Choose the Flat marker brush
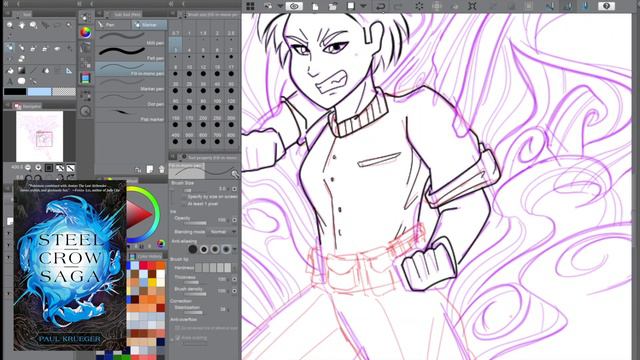The width and height of the screenshot is (640, 360). tap(130, 115)
